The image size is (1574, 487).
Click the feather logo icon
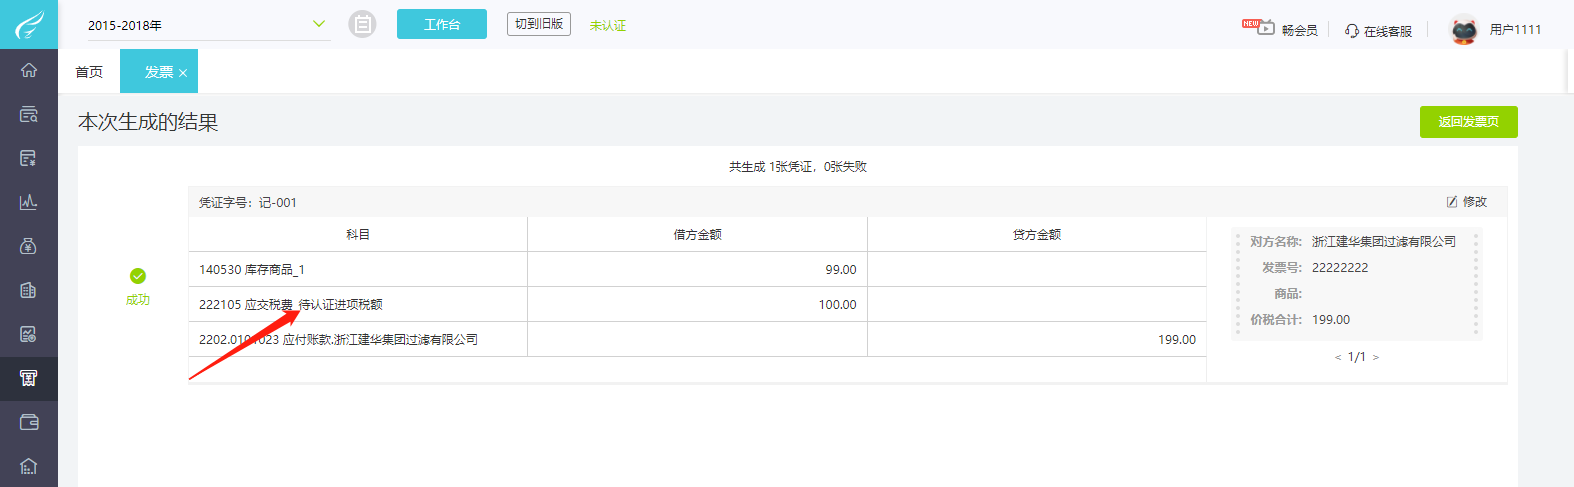click(29, 24)
